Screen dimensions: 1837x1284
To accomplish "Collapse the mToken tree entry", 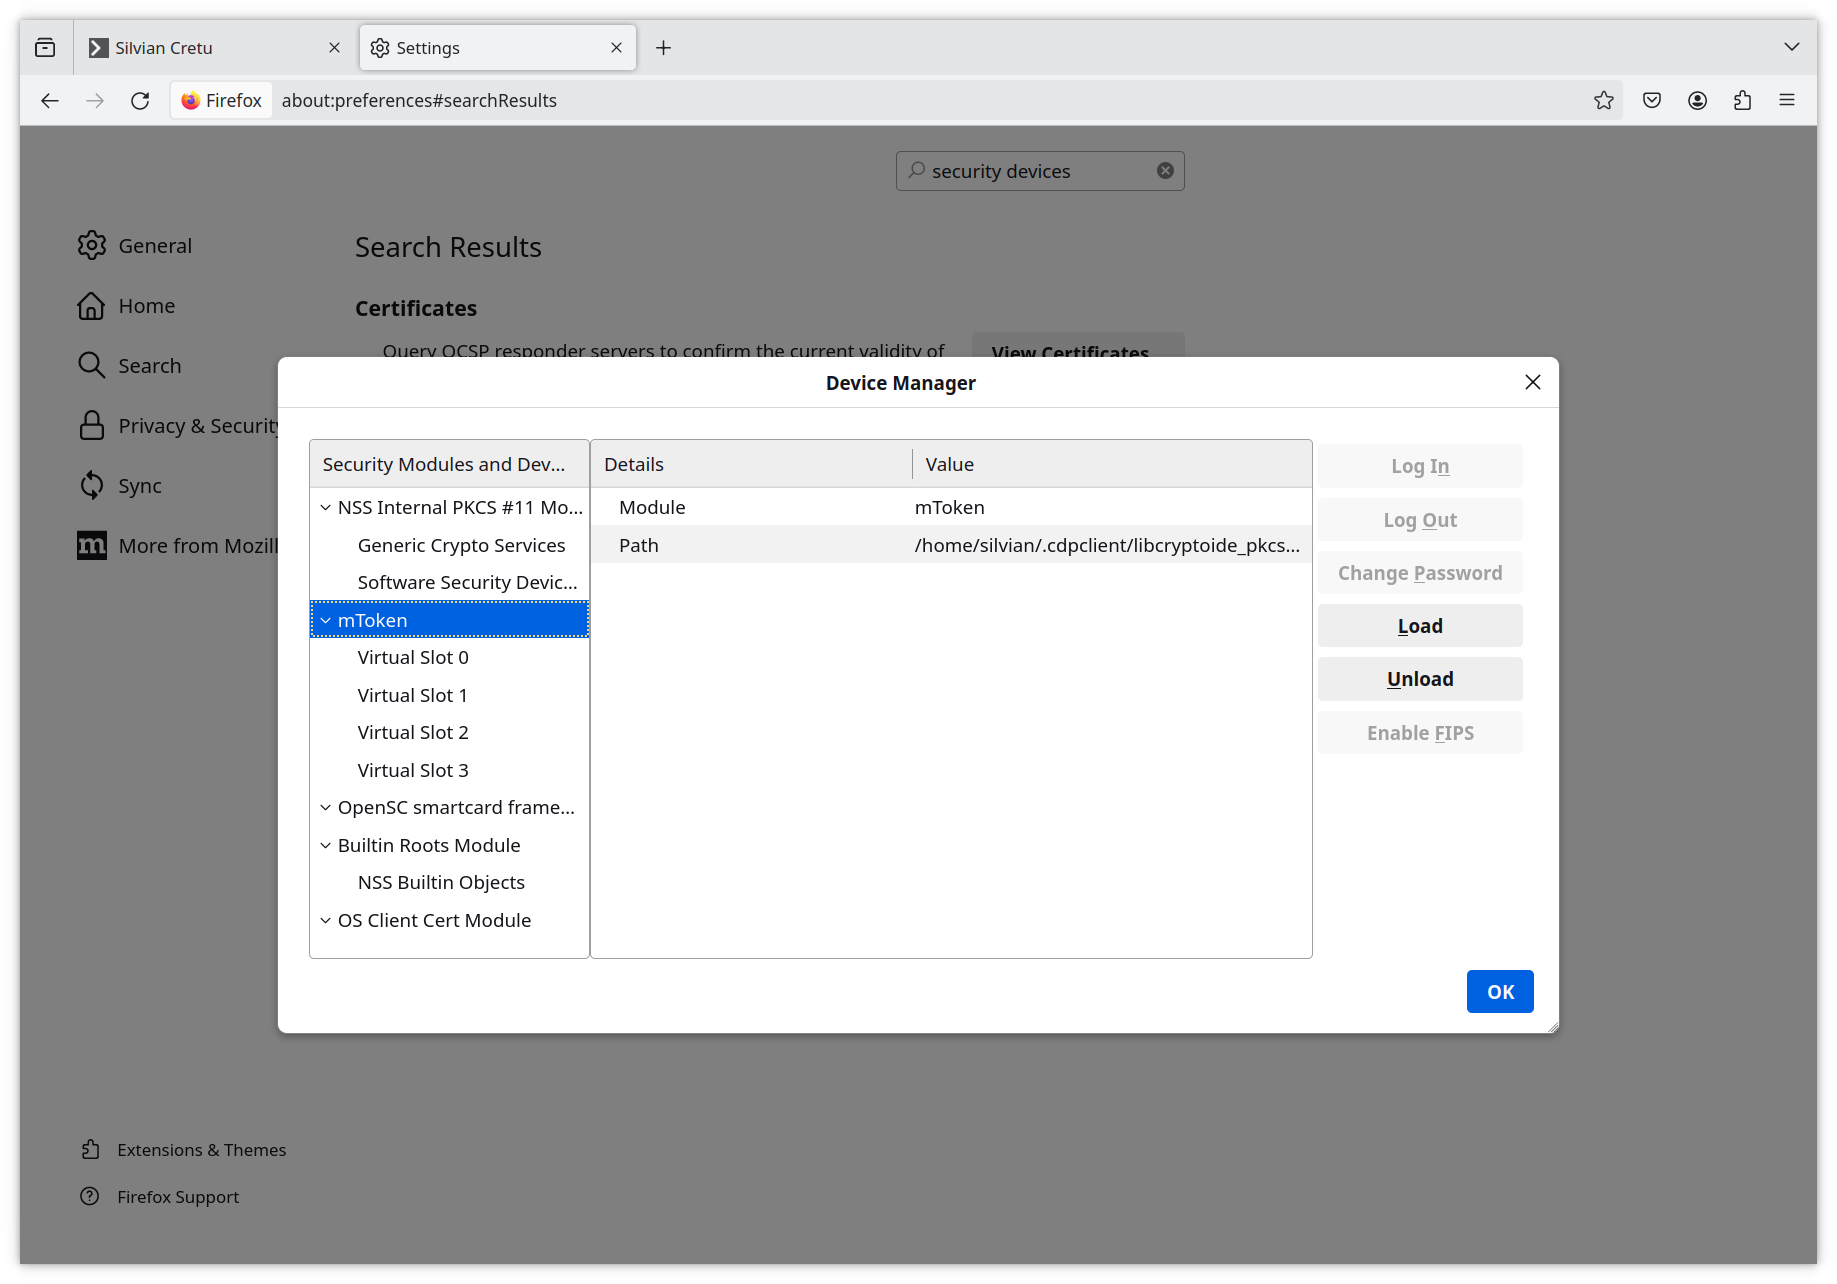I will 325,619.
